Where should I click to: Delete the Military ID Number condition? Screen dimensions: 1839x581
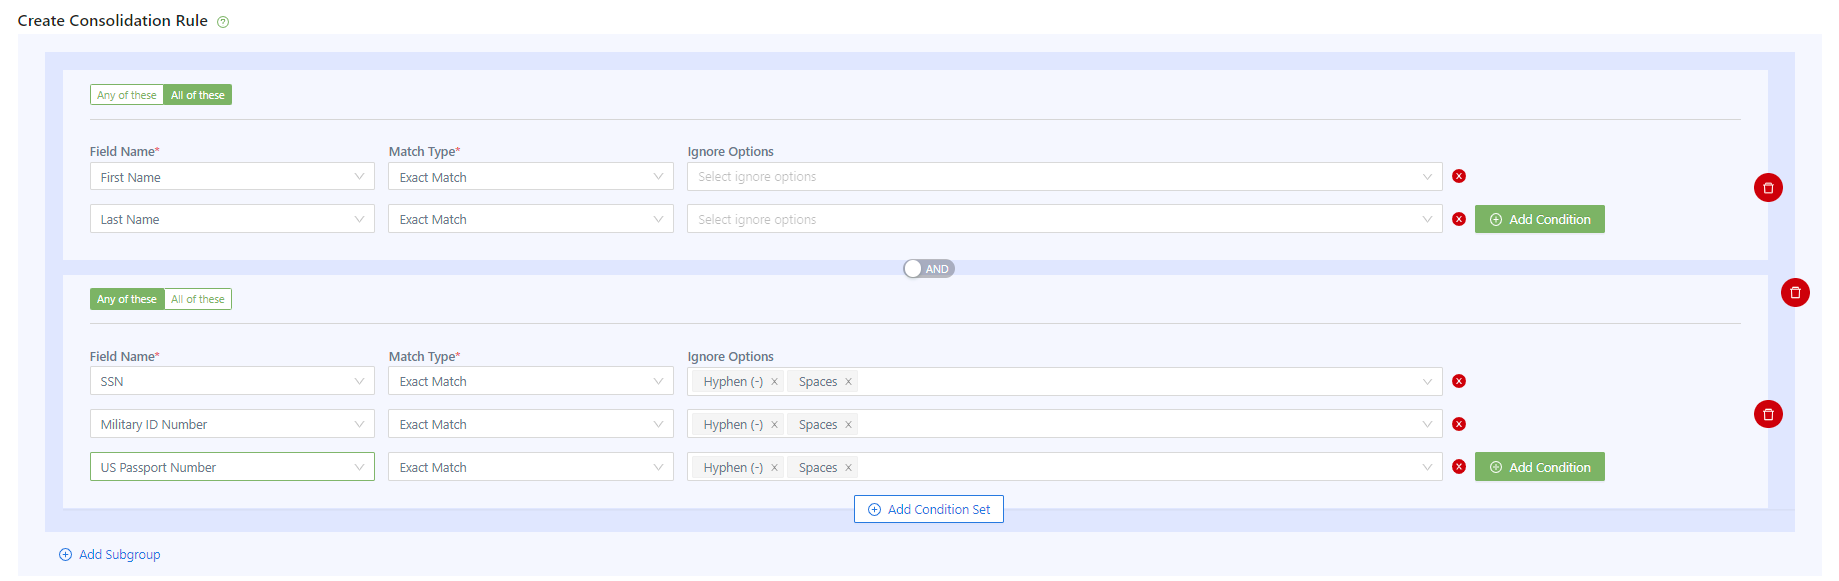(x=1459, y=424)
